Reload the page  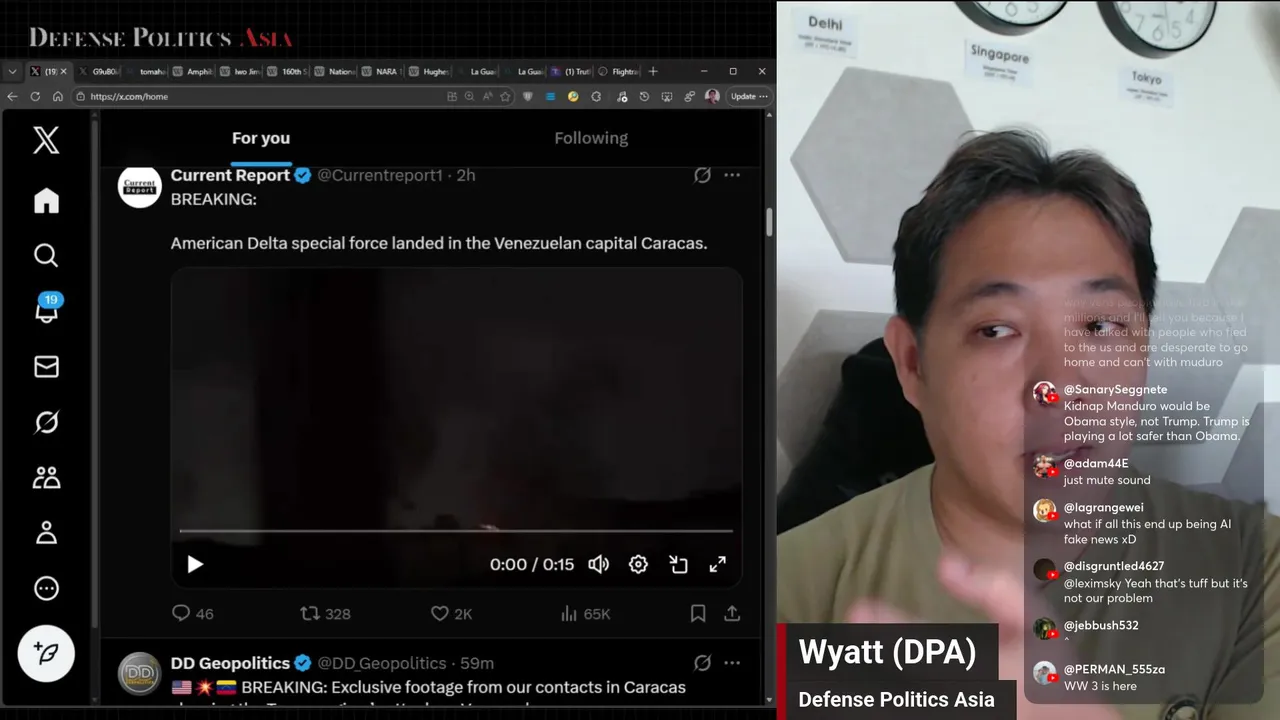pos(35,96)
